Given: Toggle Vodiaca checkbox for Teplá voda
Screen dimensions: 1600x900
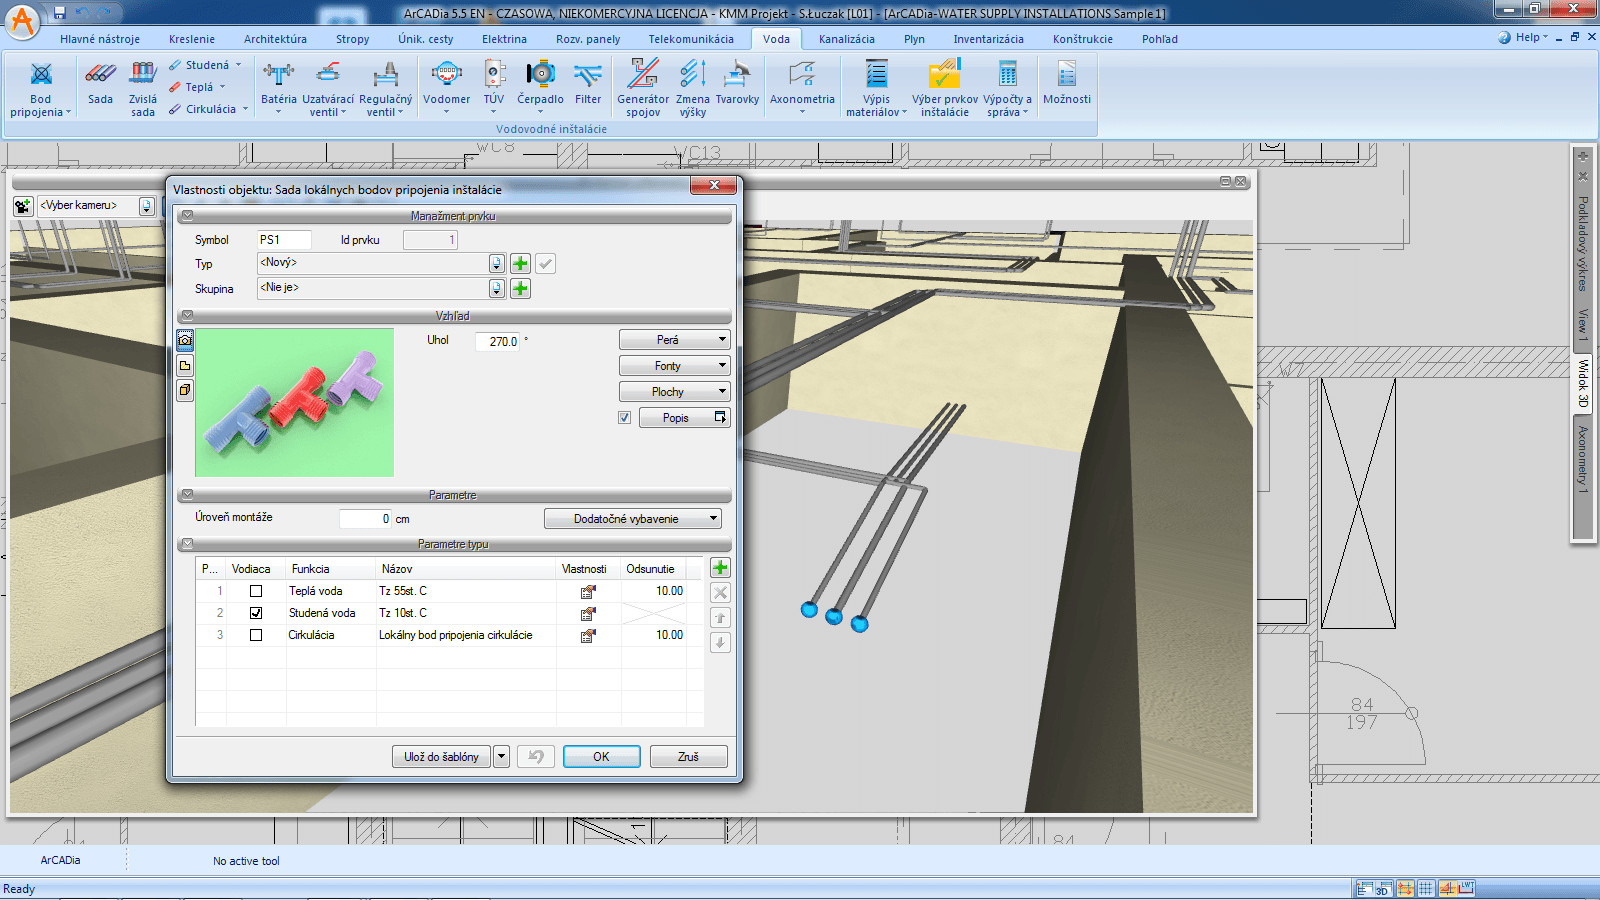Looking at the screenshot, I should coord(256,591).
